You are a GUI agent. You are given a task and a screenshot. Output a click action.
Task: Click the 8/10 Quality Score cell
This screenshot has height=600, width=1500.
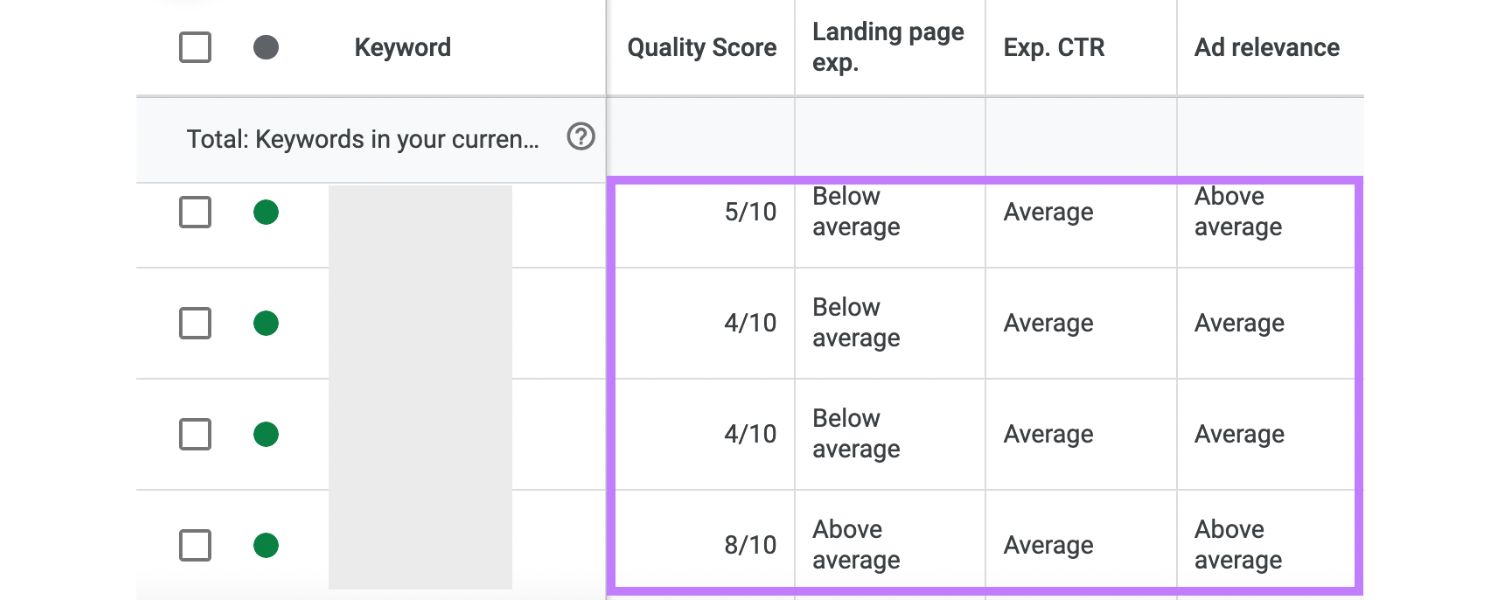750,545
